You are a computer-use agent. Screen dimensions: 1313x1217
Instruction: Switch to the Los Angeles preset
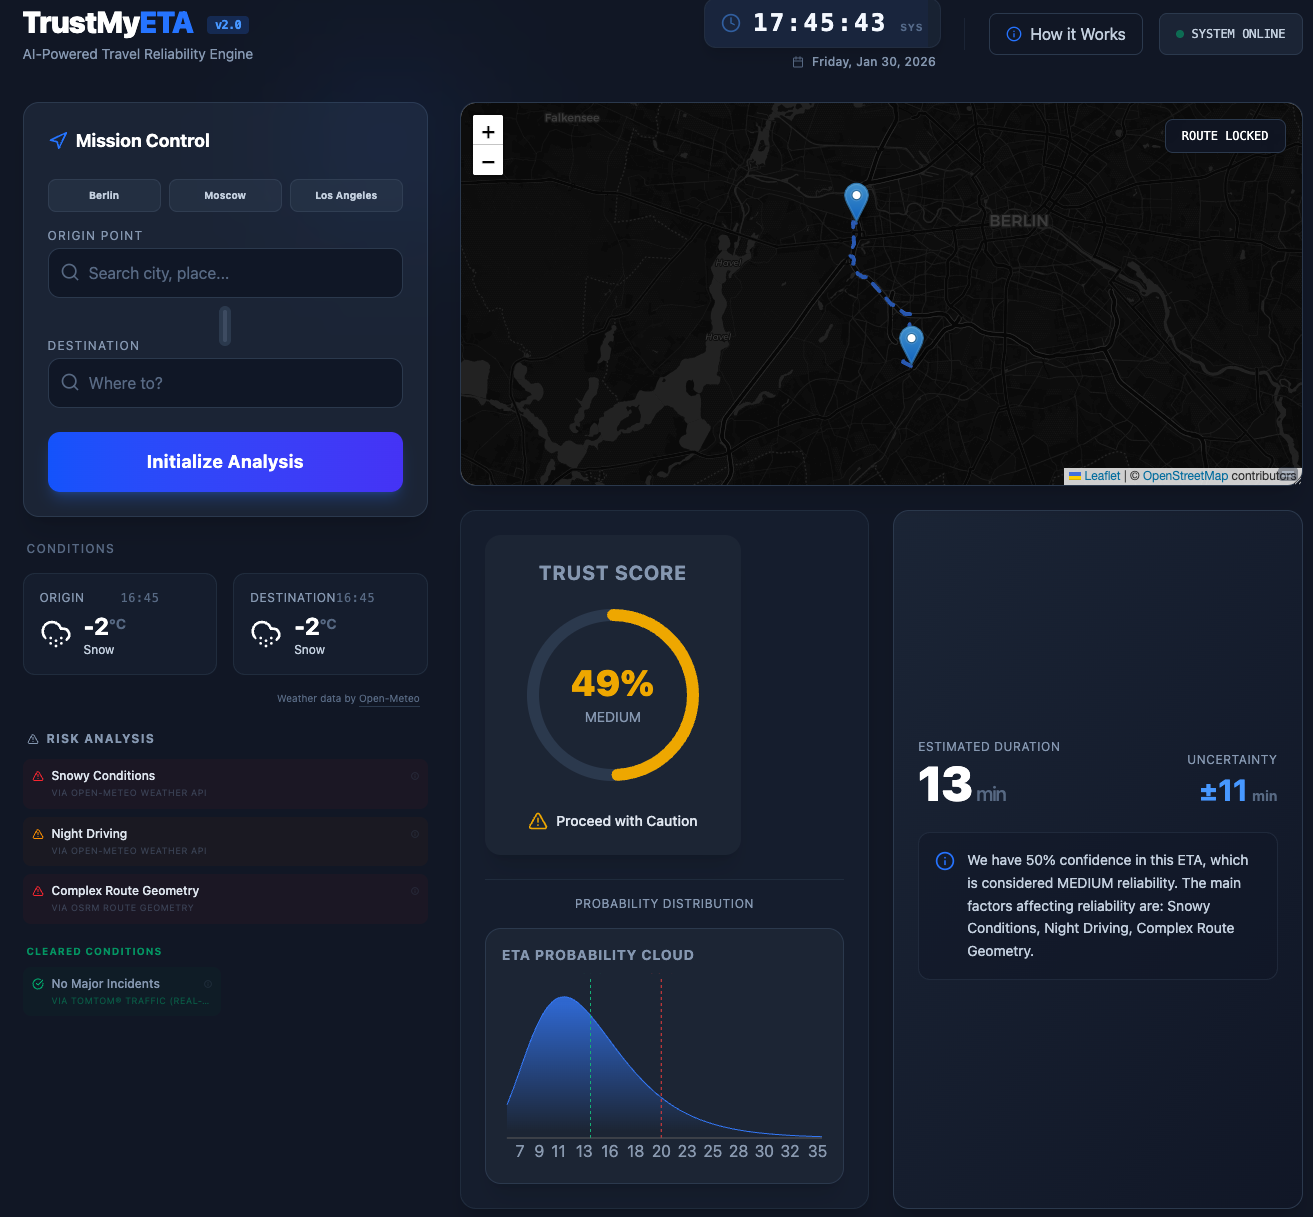tap(346, 195)
